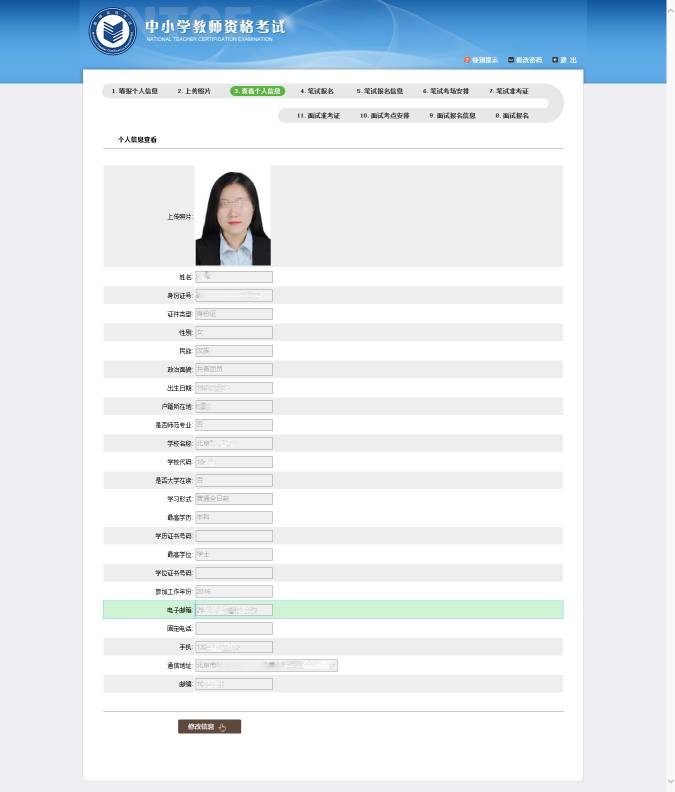Screen dimensions: 675x792
Task: Go to step 8 面试报名
Action: [512, 116]
